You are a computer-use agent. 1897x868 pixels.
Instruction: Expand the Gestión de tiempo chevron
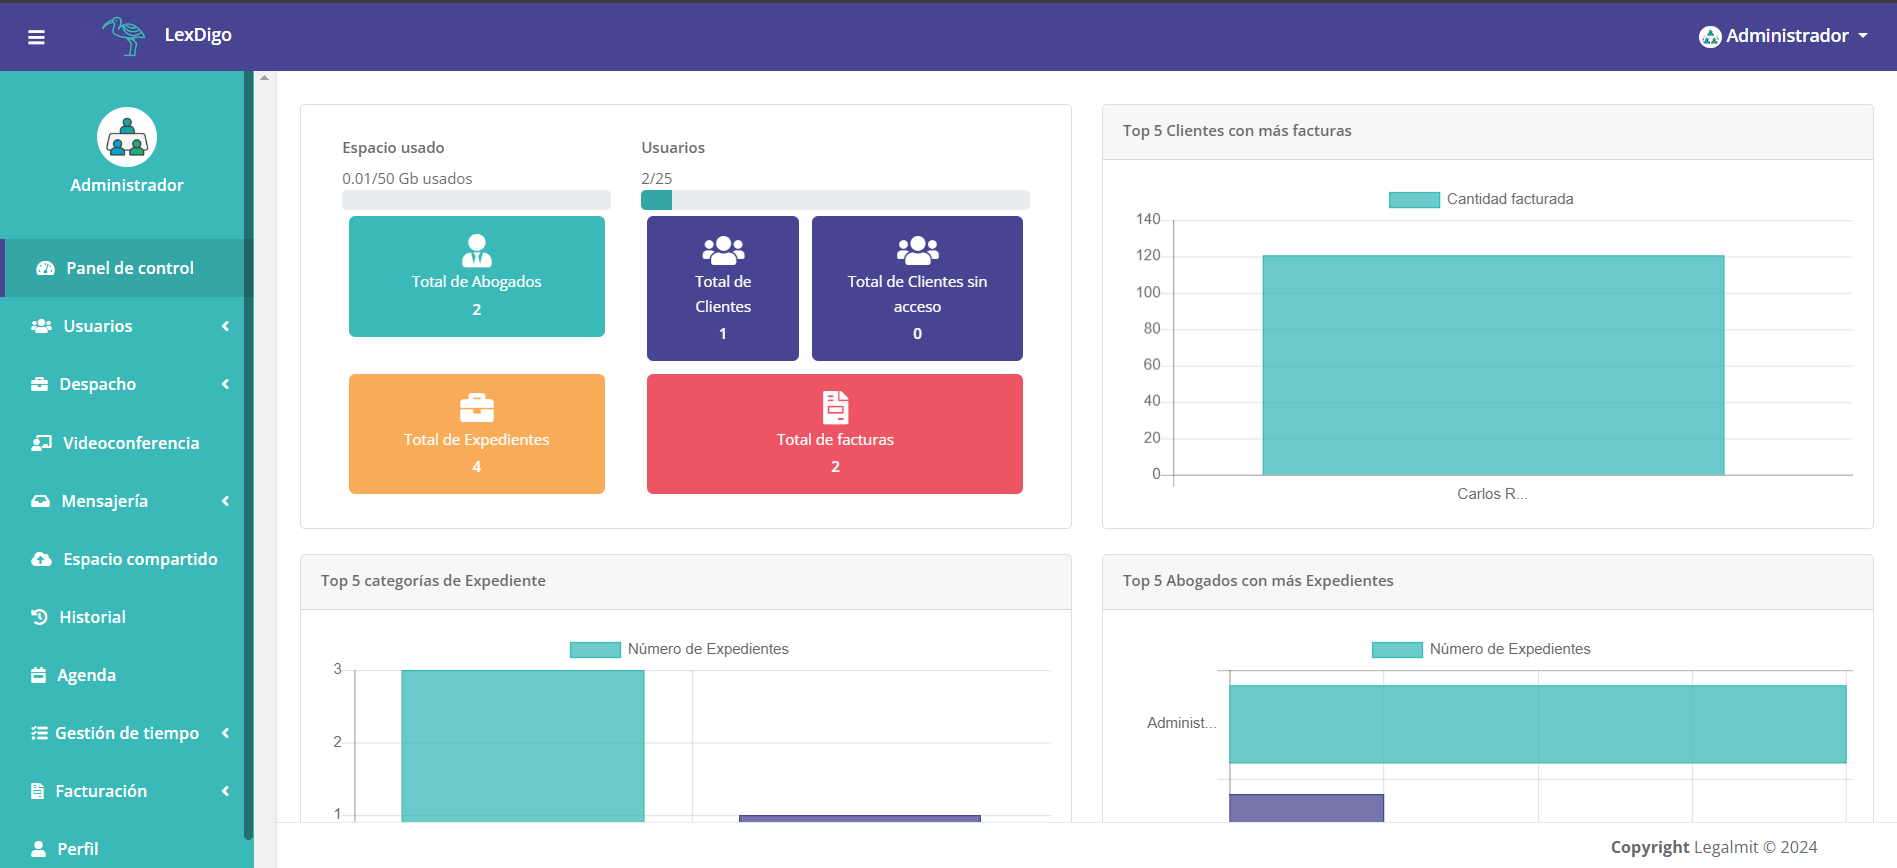tap(226, 733)
